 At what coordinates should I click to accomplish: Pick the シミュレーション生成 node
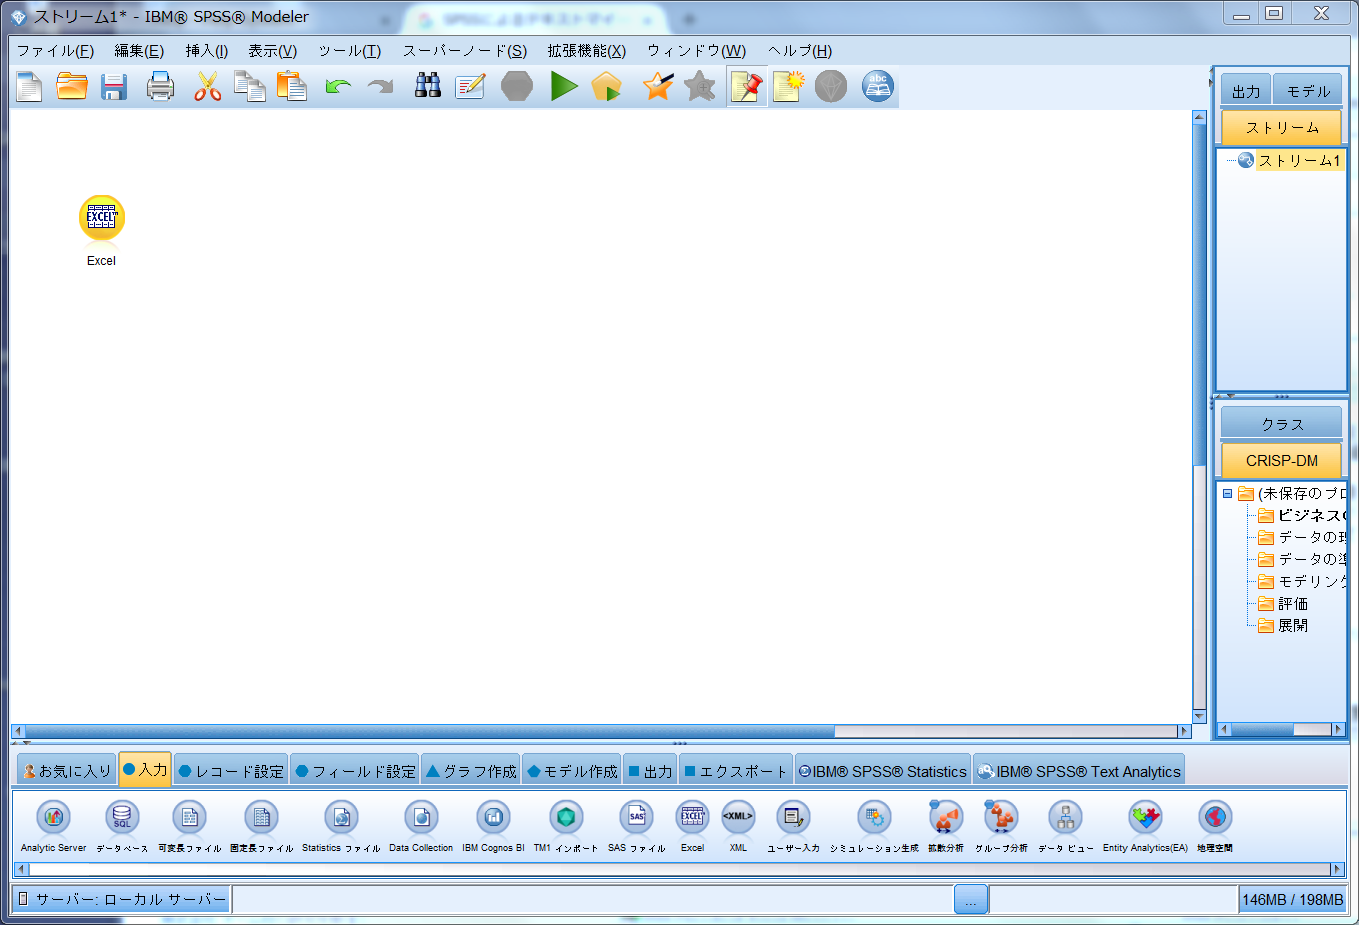coord(874,818)
